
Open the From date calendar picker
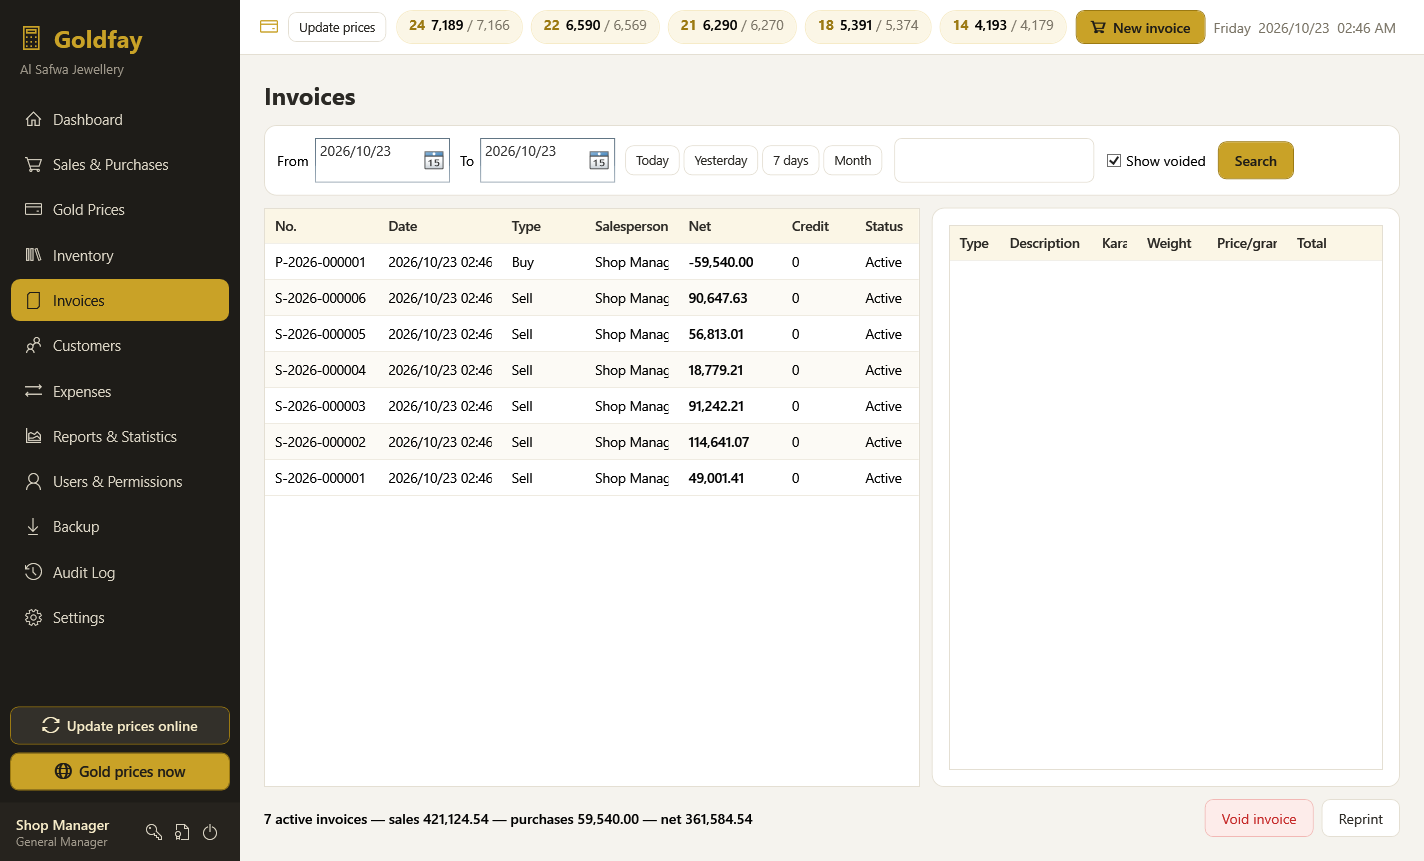coord(434,160)
